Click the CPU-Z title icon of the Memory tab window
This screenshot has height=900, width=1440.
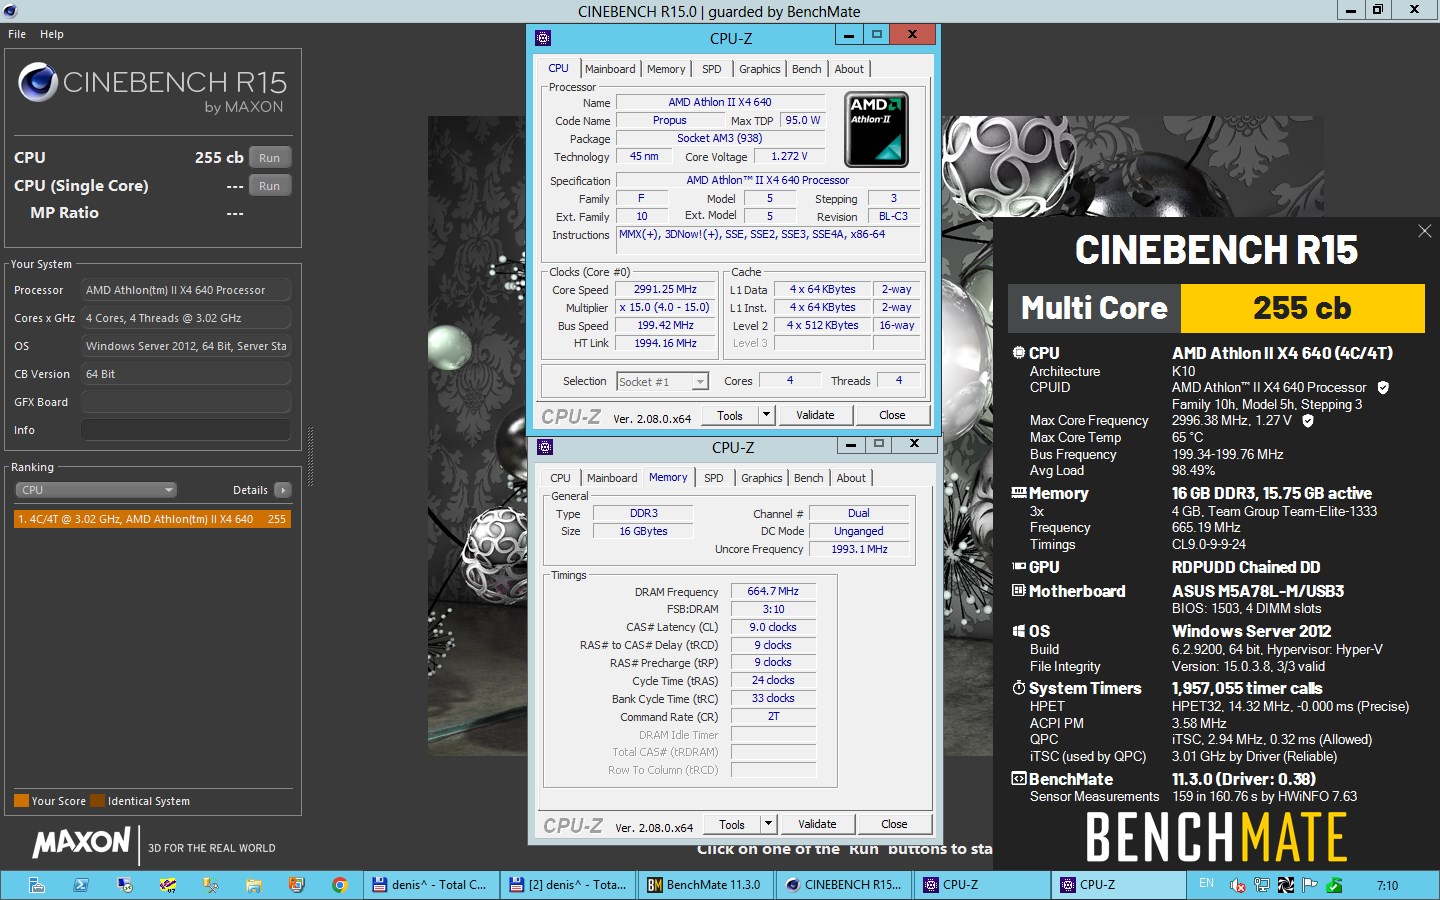point(545,447)
